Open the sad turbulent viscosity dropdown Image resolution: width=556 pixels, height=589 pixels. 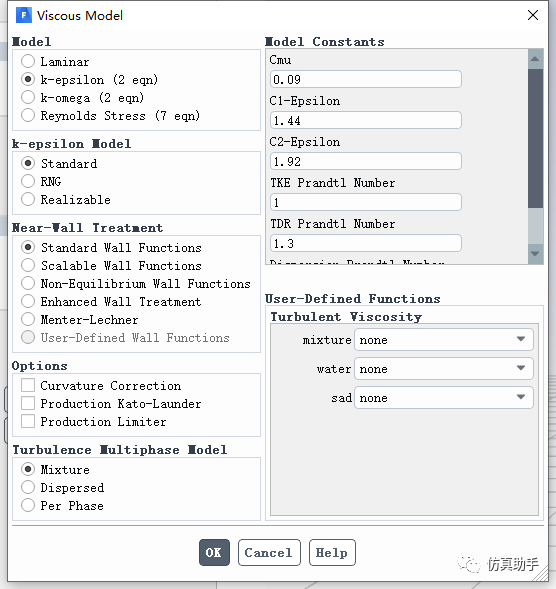coord(444,397)
